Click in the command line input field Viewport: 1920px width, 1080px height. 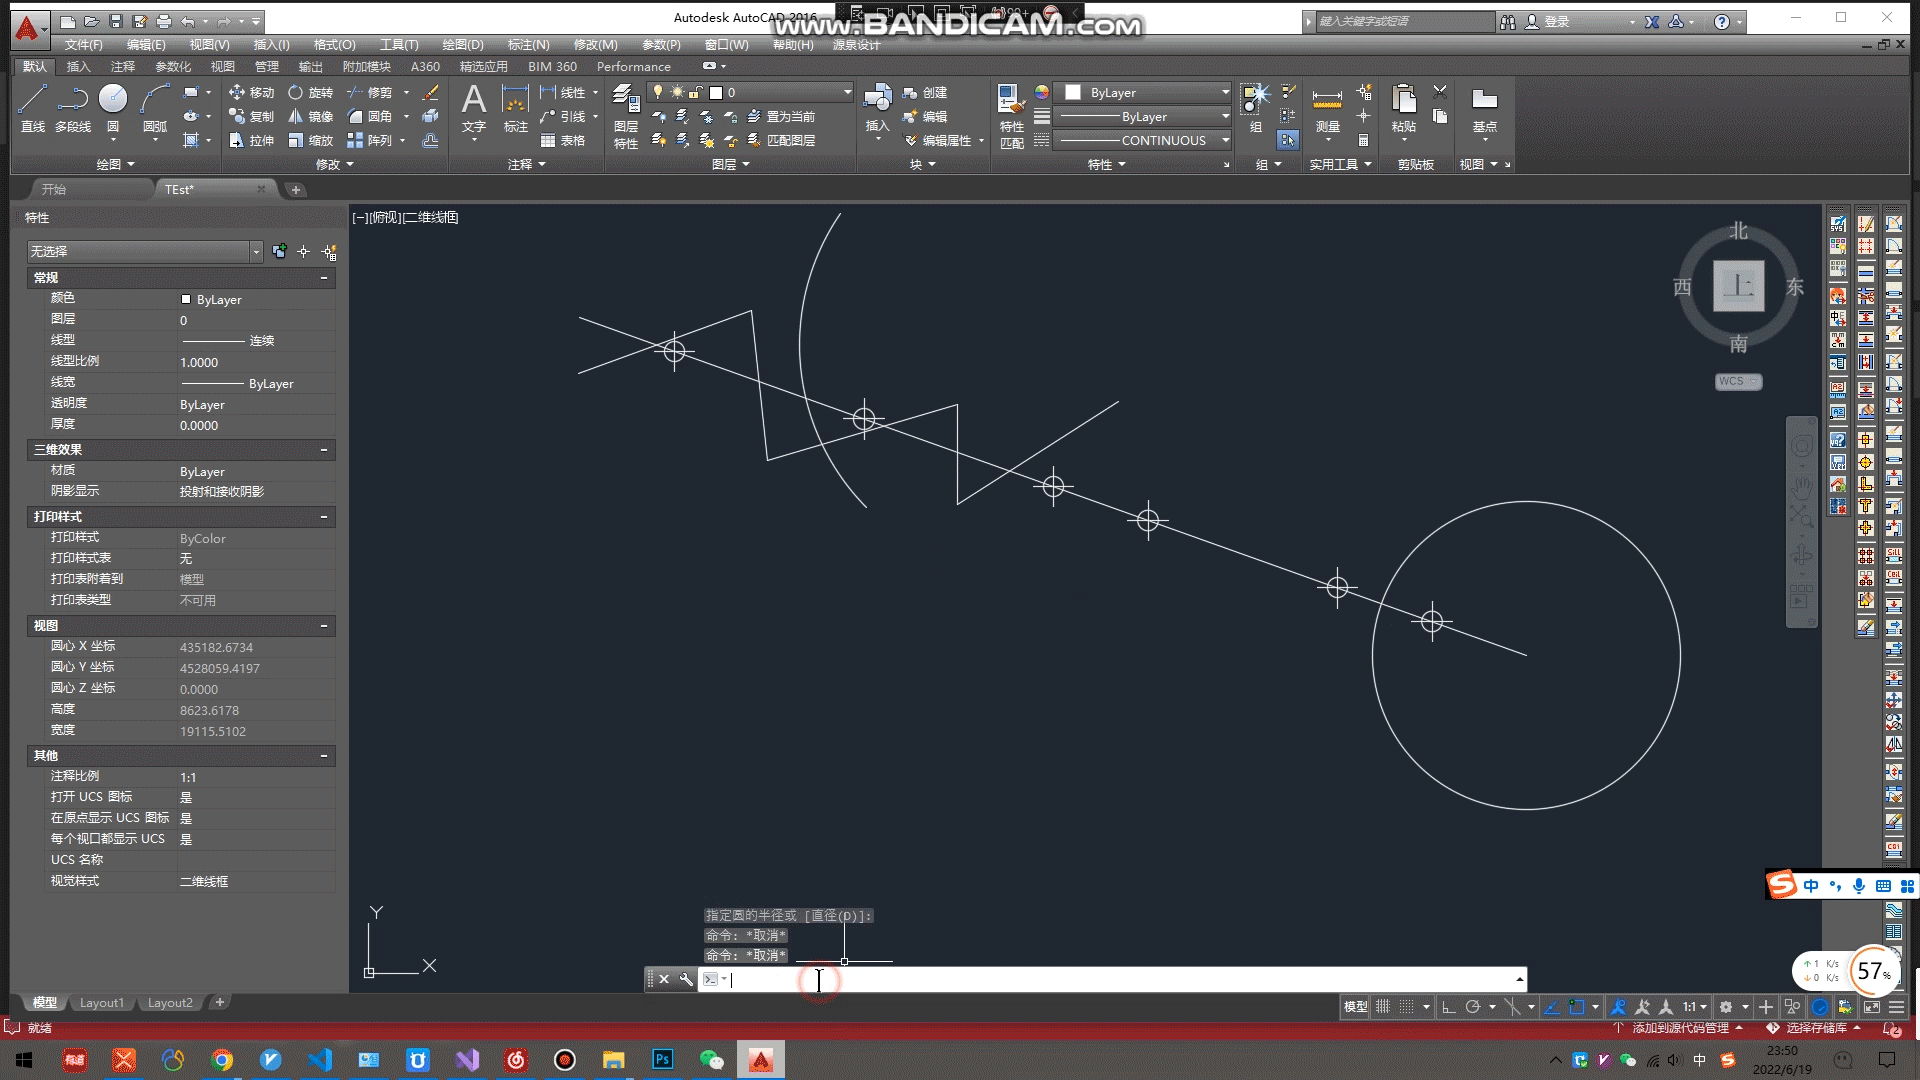click(x=1100, y=980)
